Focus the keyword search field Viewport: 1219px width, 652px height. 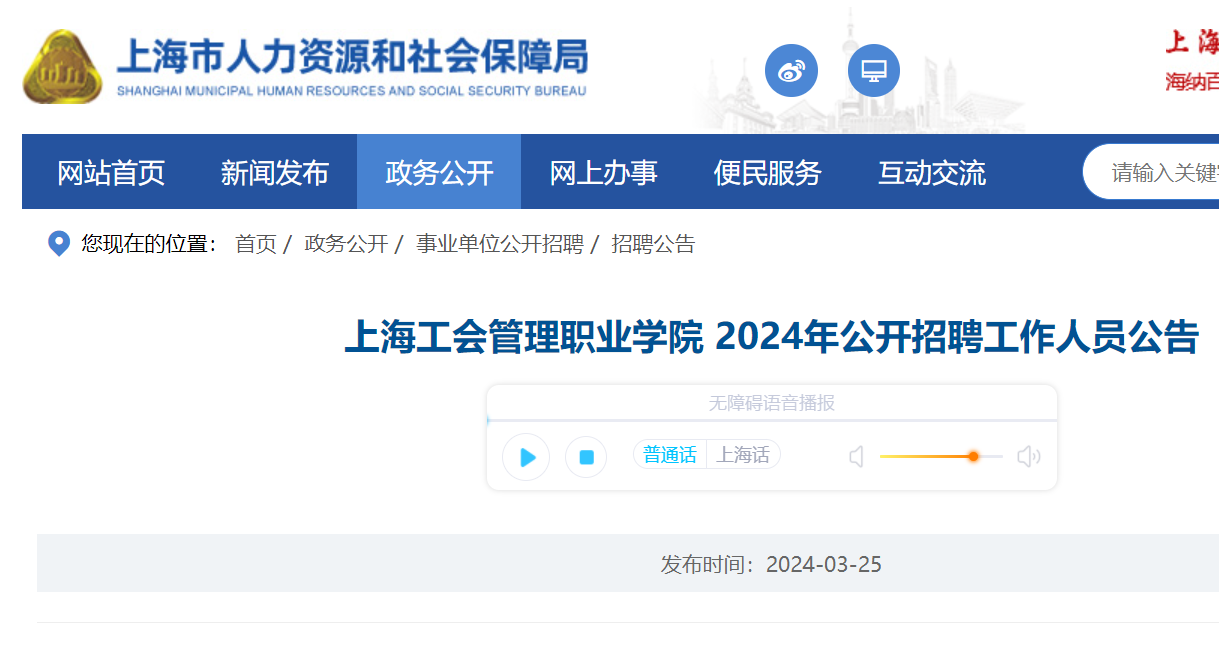click(x=1151, y=172)
